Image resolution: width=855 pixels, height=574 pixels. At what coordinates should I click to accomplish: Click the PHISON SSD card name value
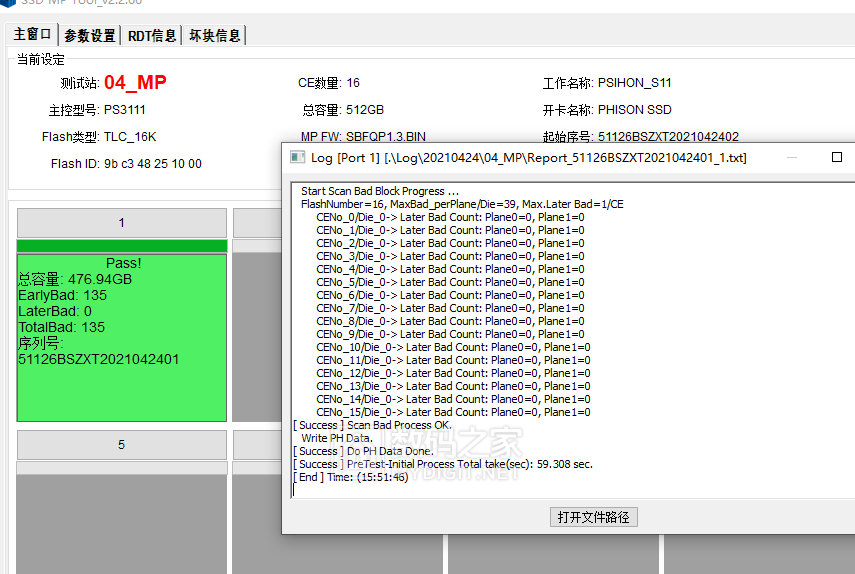pos(635,110)
